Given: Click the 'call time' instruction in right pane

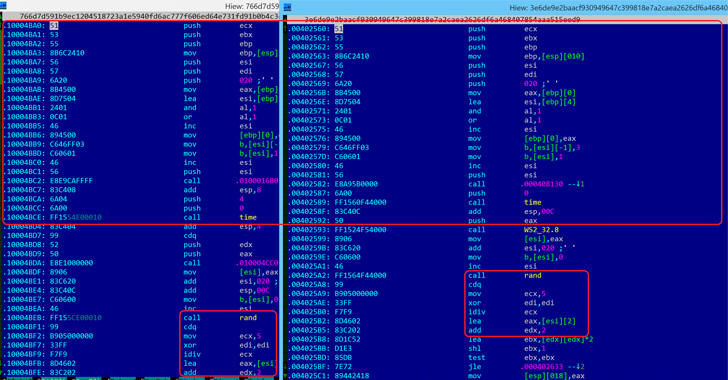Looking at the screenshot, I should [505, 202].
